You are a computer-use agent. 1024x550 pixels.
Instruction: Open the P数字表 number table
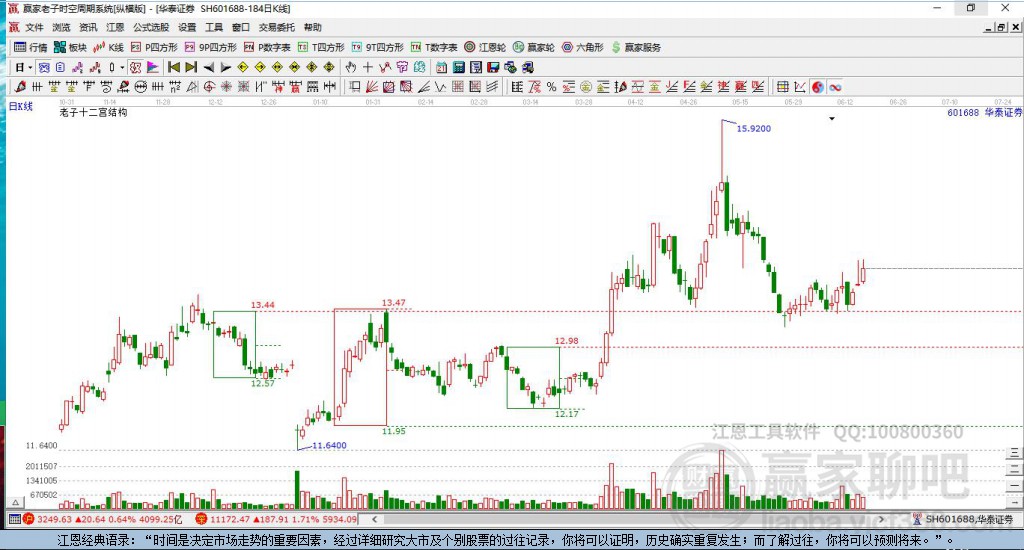(x=267, y=47)
